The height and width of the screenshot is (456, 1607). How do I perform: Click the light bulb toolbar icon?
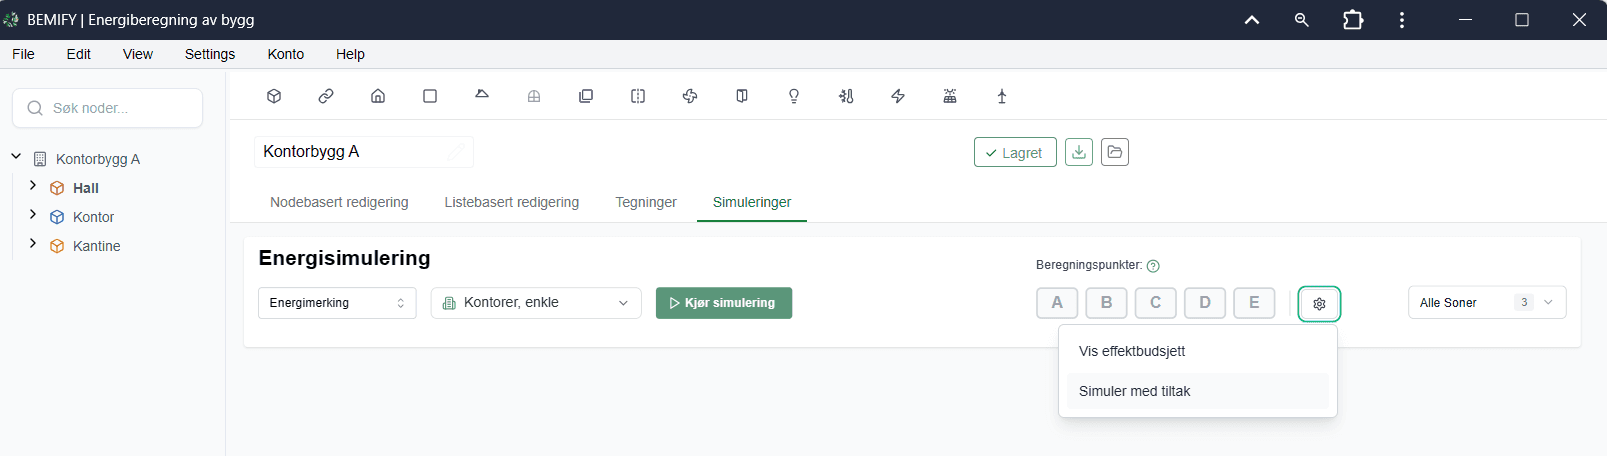click(x=794, y=96)
